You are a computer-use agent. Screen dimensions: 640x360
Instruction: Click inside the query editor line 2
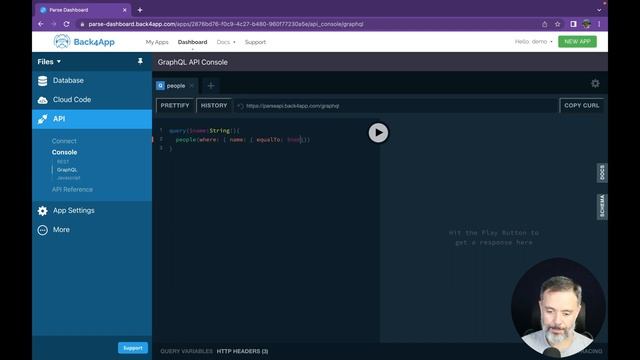click(x=242, y=140)
